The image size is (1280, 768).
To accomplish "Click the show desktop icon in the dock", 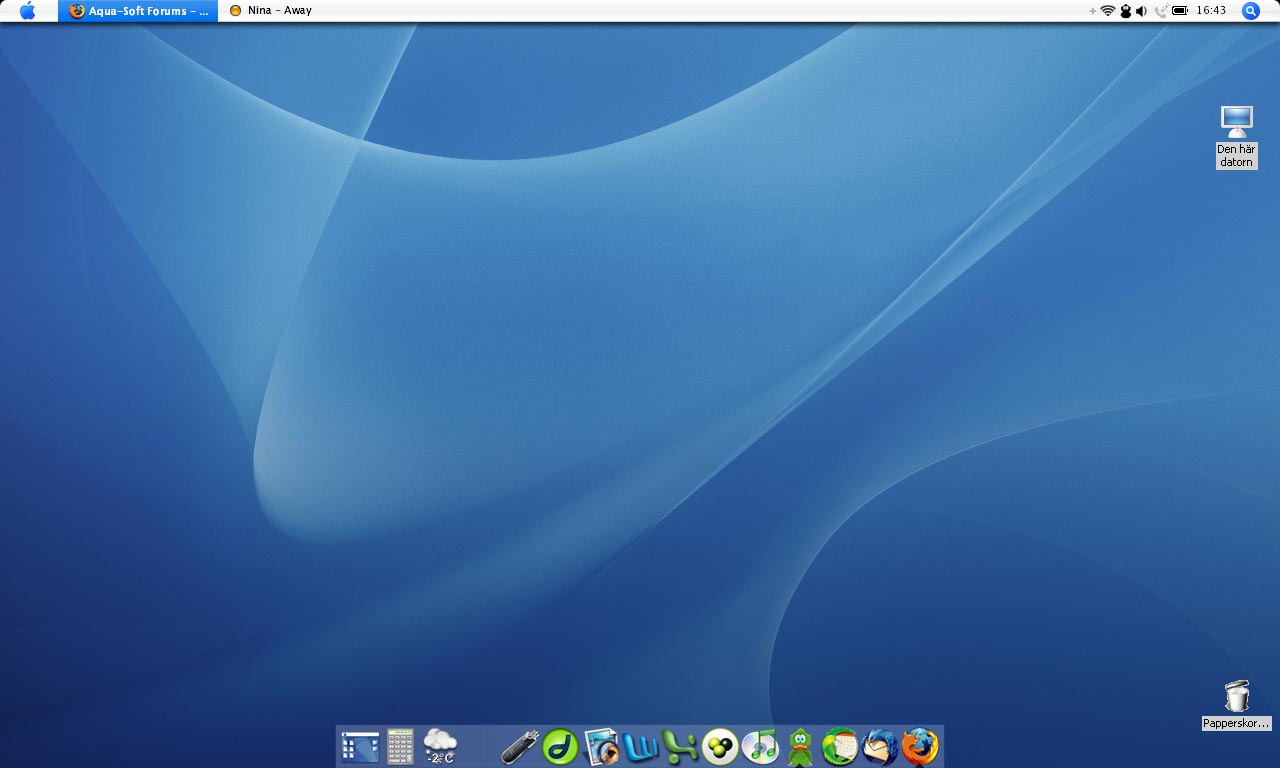I will point(360,747).
